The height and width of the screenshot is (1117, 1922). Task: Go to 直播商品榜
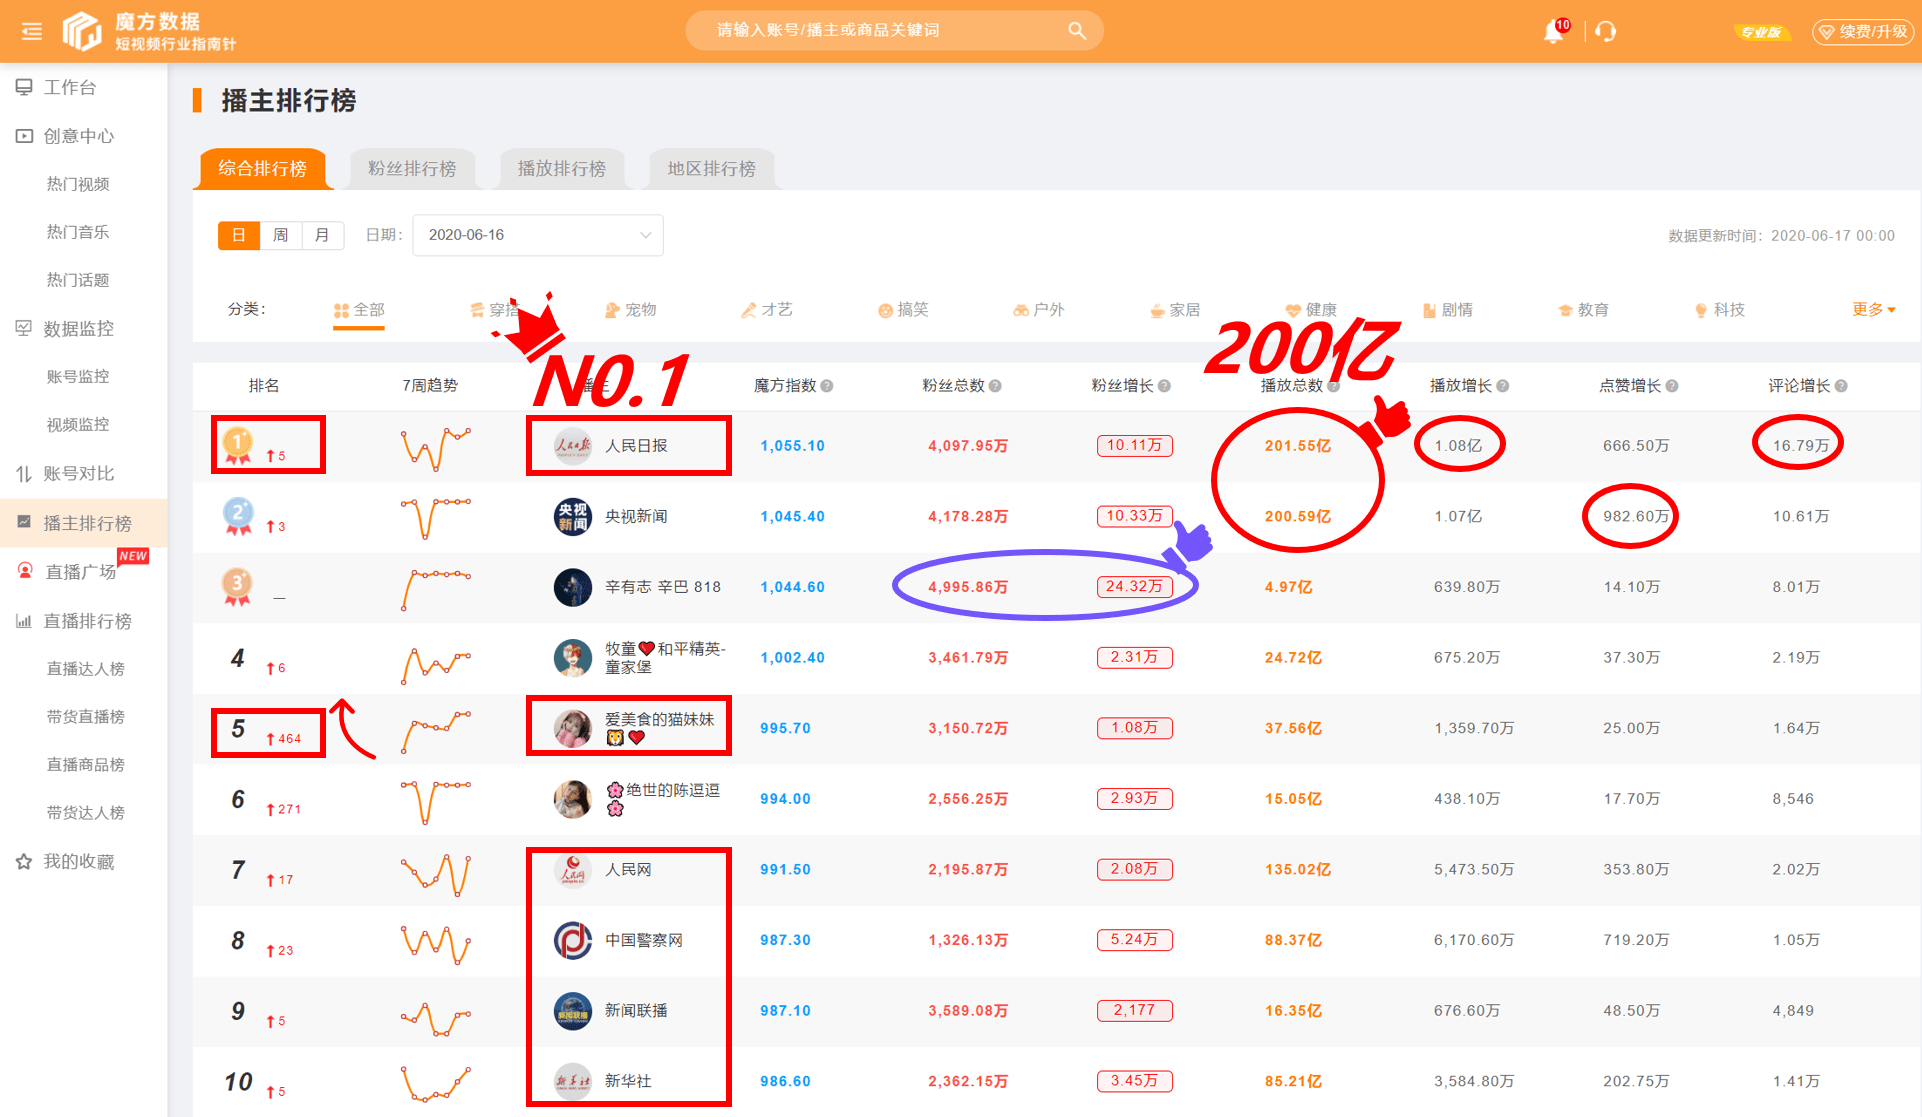click(x=84, y=765)
